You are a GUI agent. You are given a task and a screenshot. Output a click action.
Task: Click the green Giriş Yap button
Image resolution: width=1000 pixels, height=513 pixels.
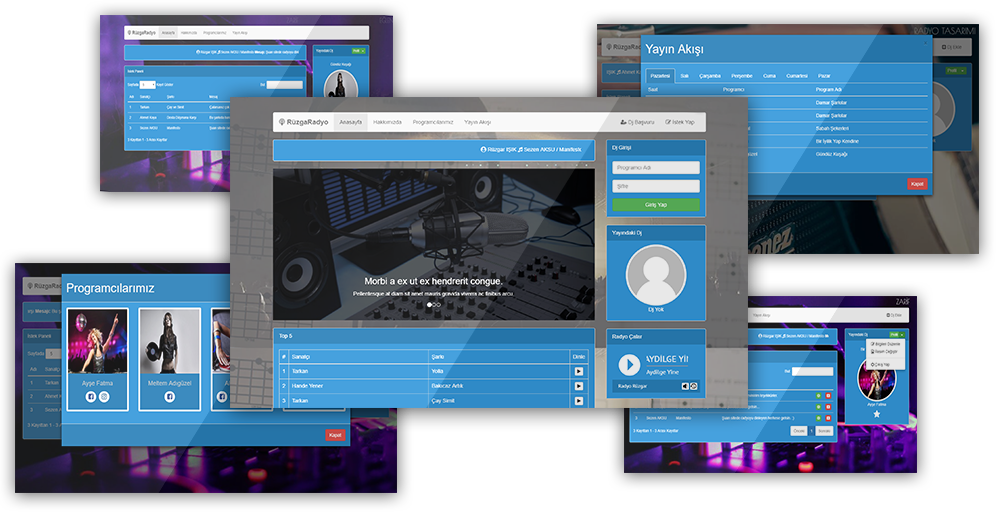655,205
